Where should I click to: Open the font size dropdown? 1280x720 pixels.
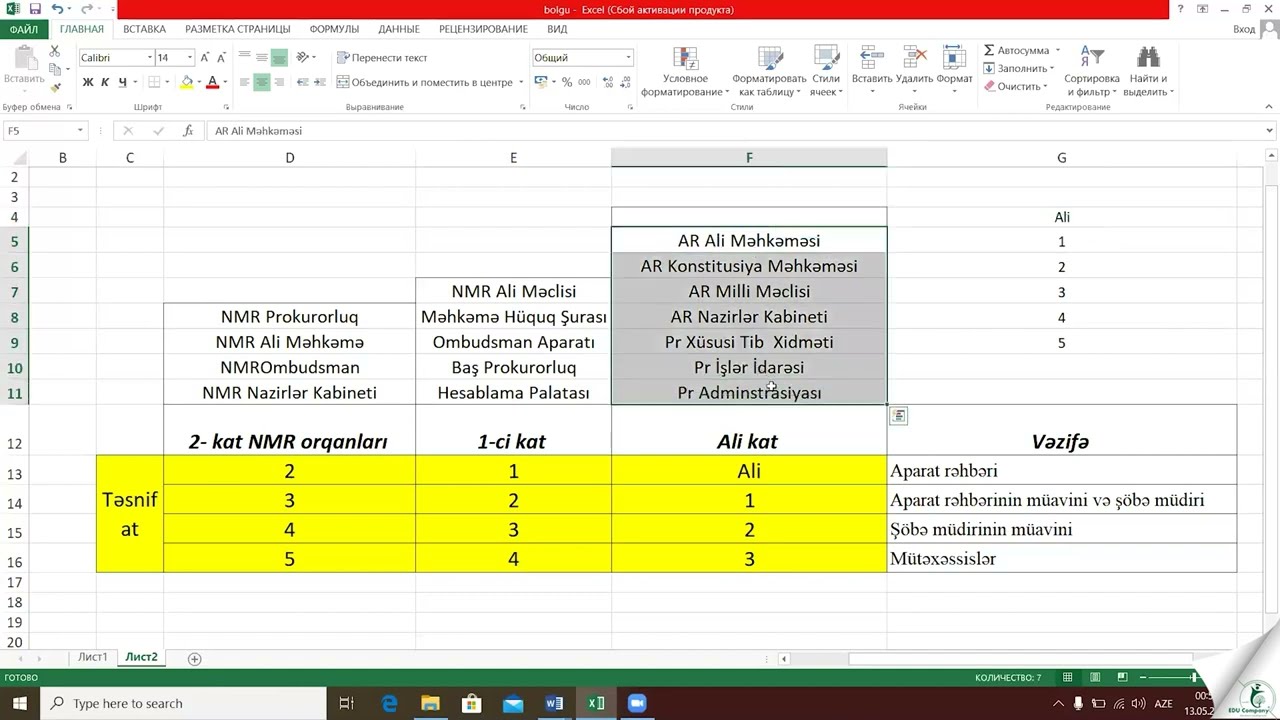point(191,58)
